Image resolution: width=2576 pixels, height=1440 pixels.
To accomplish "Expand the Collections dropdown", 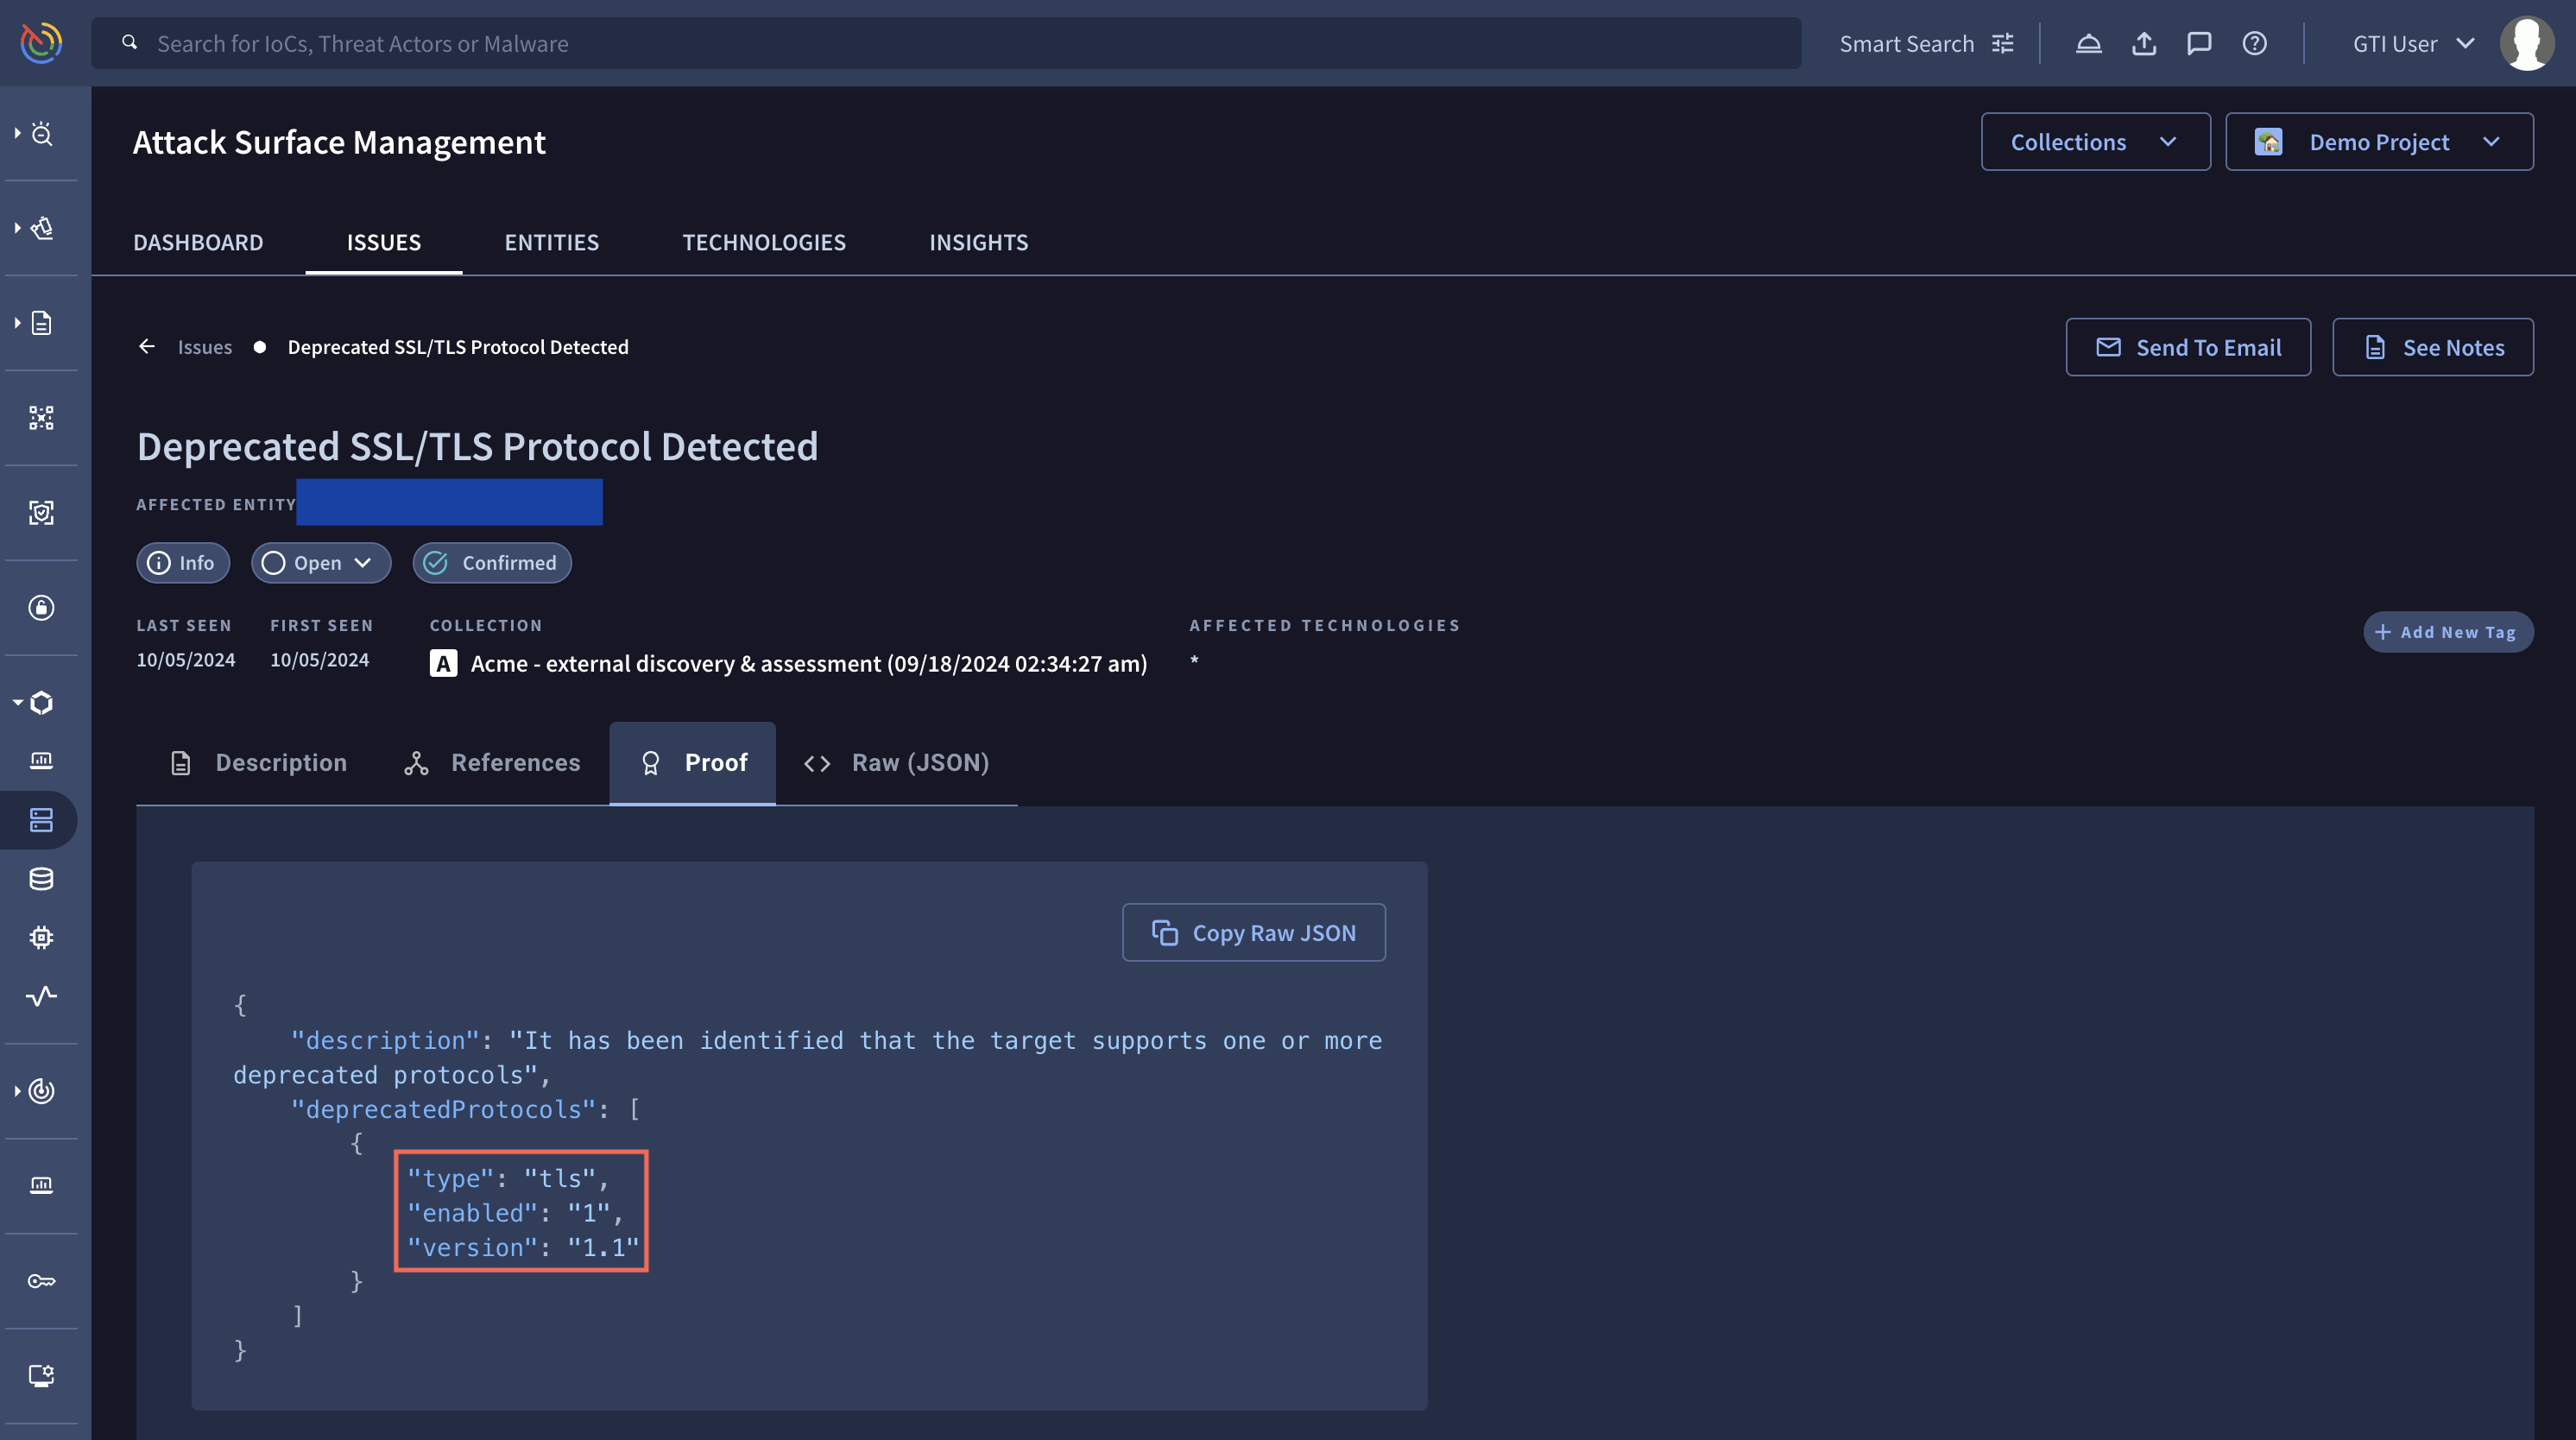I will [x=2095, y=142].
